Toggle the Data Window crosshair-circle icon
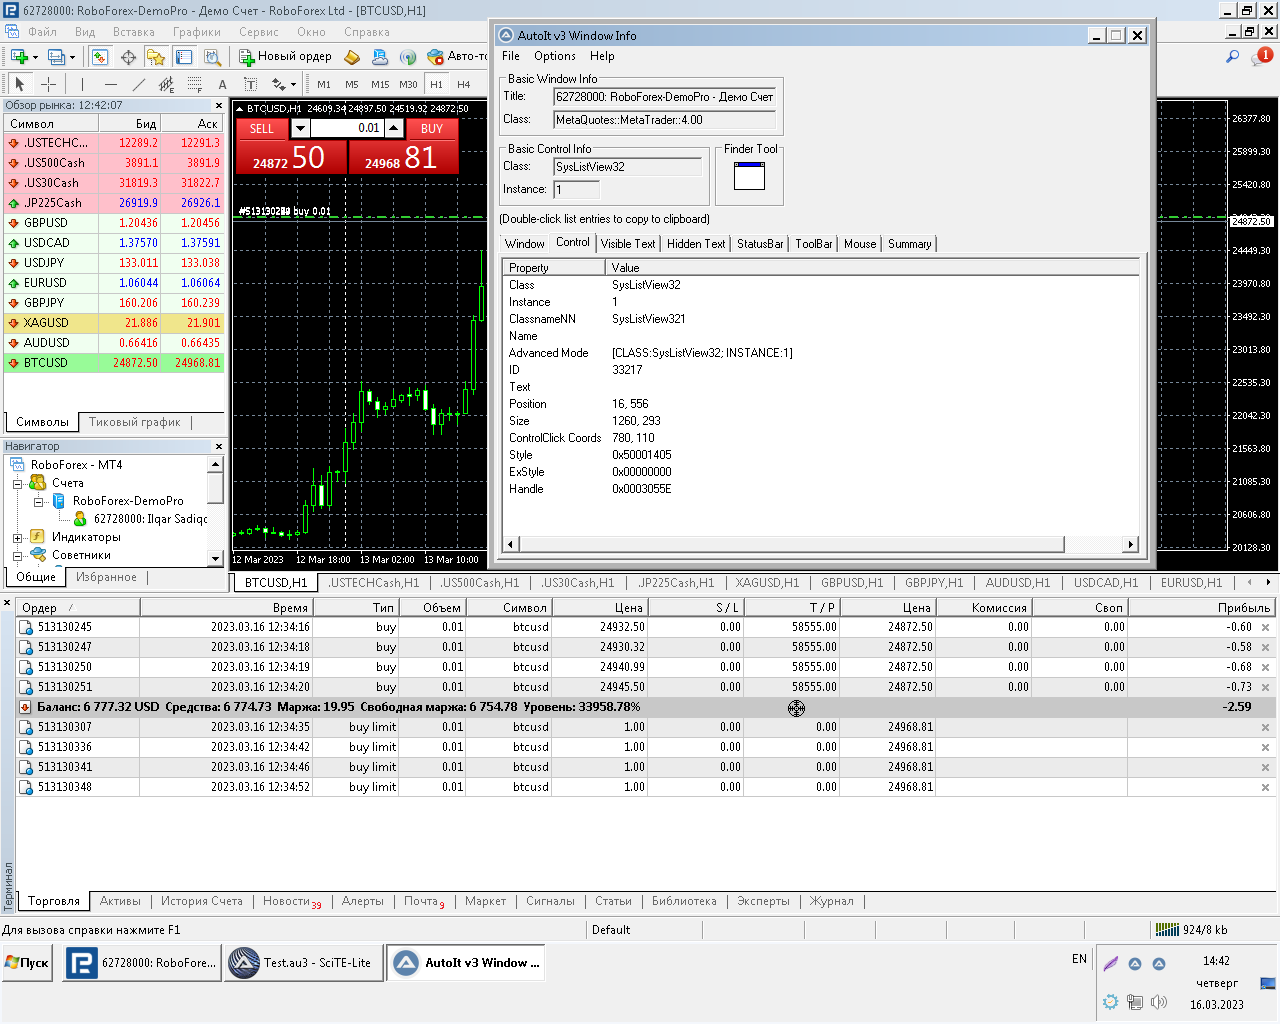Image resolution: width=1280 pixels, height=1024 pixels. (128, 57)
